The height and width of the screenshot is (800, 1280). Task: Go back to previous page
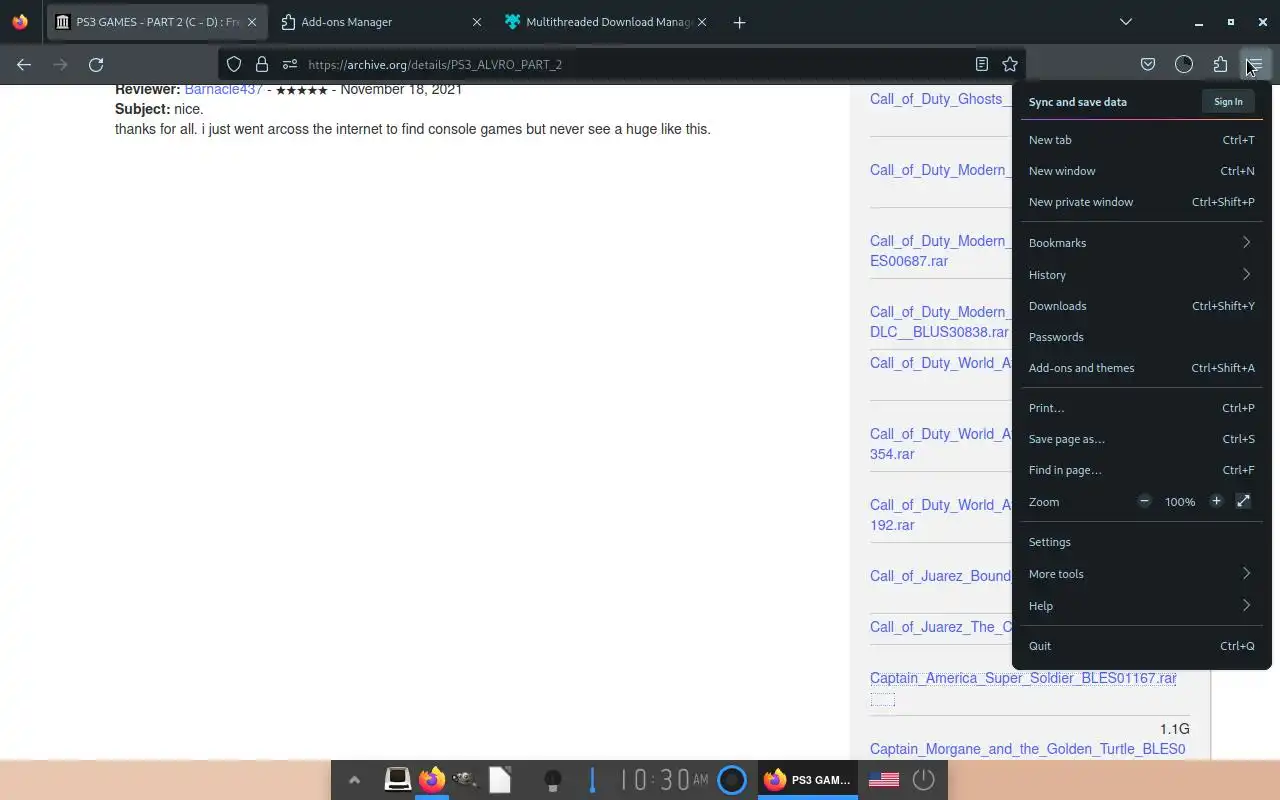[24, 64]
